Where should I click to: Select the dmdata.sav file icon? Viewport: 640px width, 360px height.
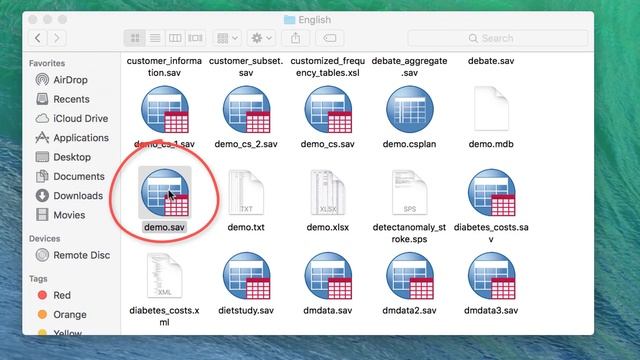pyautogui.click(x=328, y=276)
